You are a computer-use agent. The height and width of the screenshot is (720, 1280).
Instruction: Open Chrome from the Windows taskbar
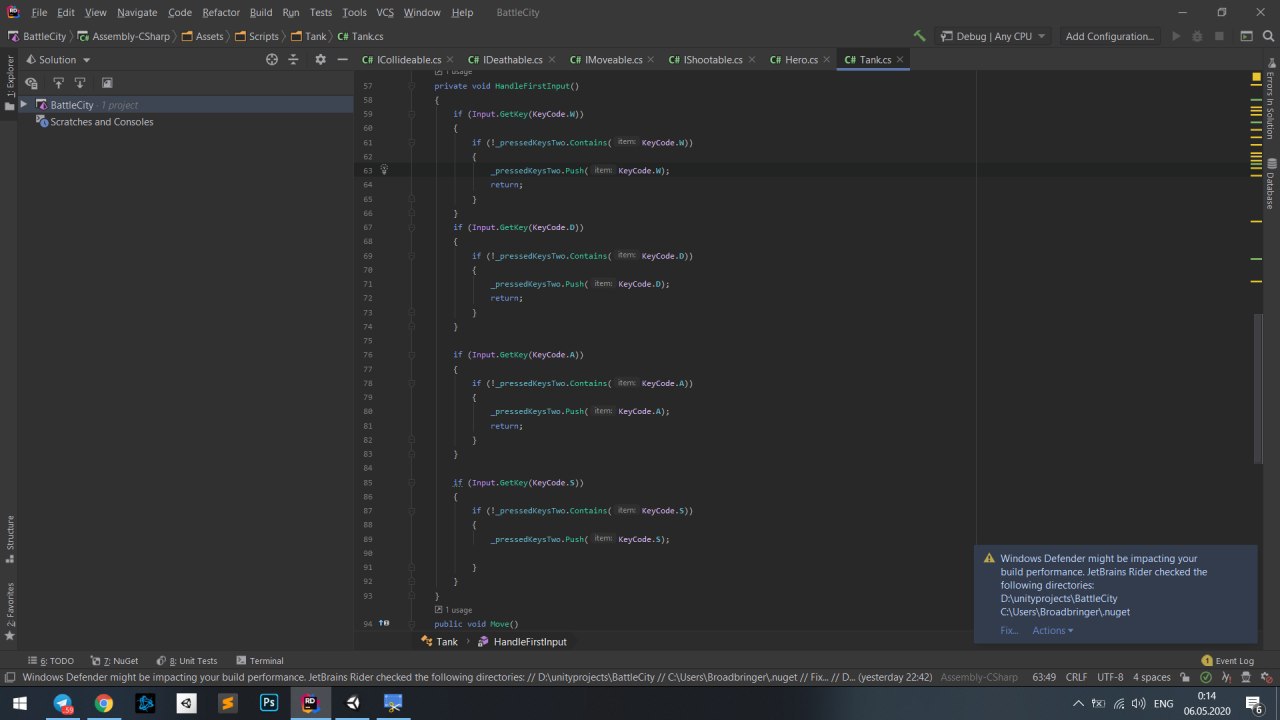coord(103,703)
